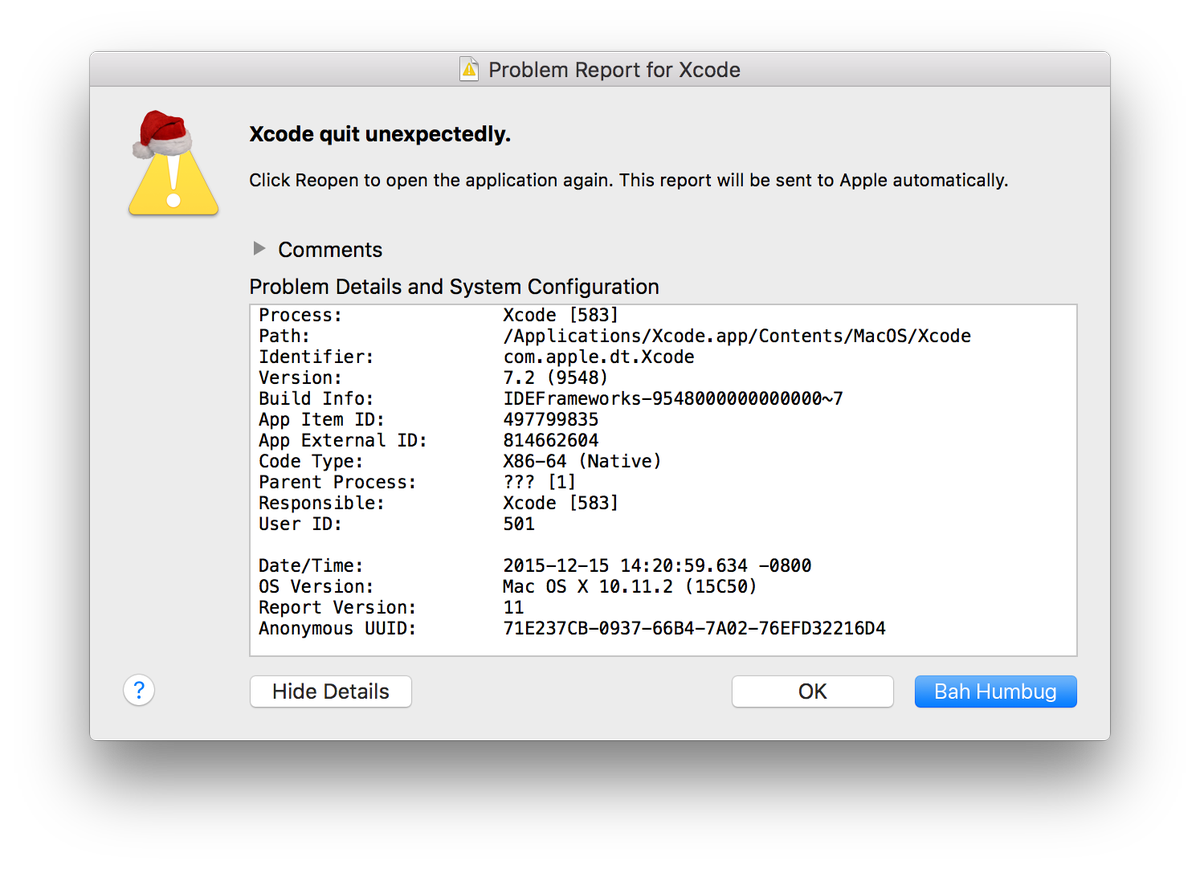Click the Anonymous UUID value
The width and height of the screenshot is (1200, 869).
click(694, 629)
